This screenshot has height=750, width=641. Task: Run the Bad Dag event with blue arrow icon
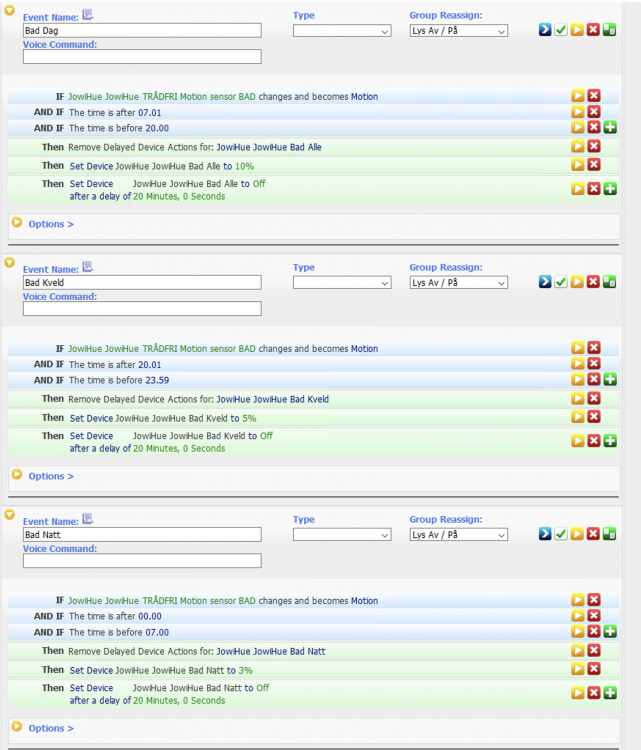[x=545, y=30]
